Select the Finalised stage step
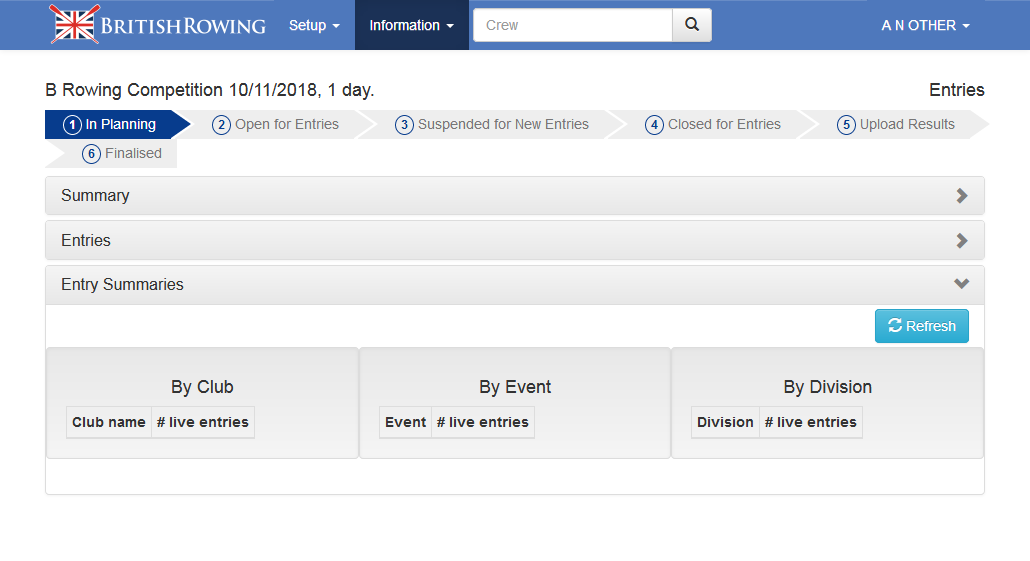Screen dimensions: 1030x561 click(x=122, y=154)
